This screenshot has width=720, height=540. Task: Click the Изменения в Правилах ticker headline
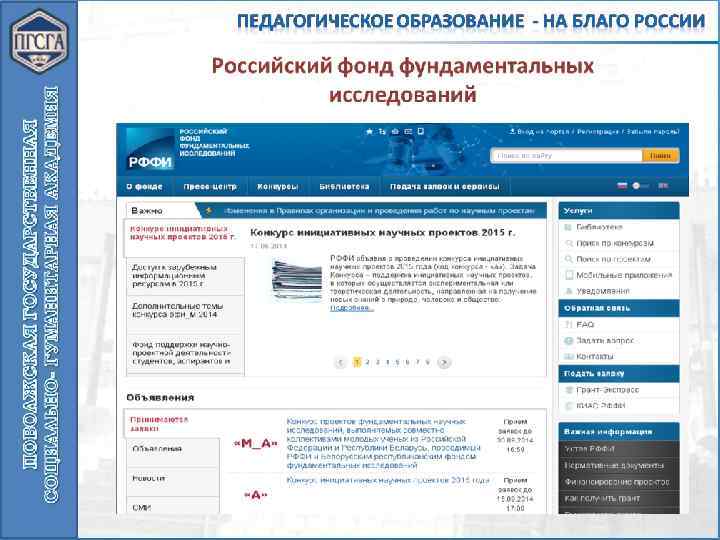click(x=379, y=211)
